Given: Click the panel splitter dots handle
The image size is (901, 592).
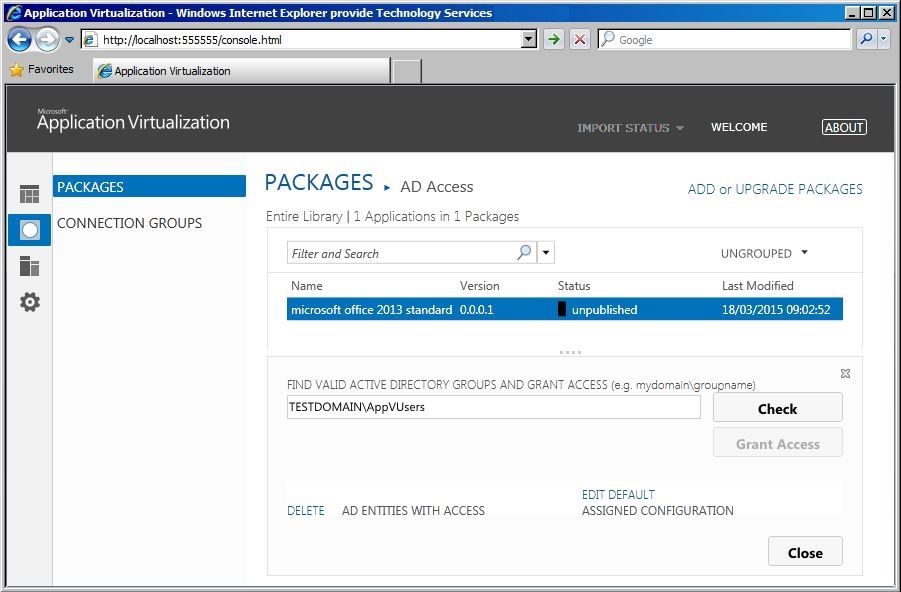Looking at the screenshot, I should pyautogui.click(x=570, y=352).
